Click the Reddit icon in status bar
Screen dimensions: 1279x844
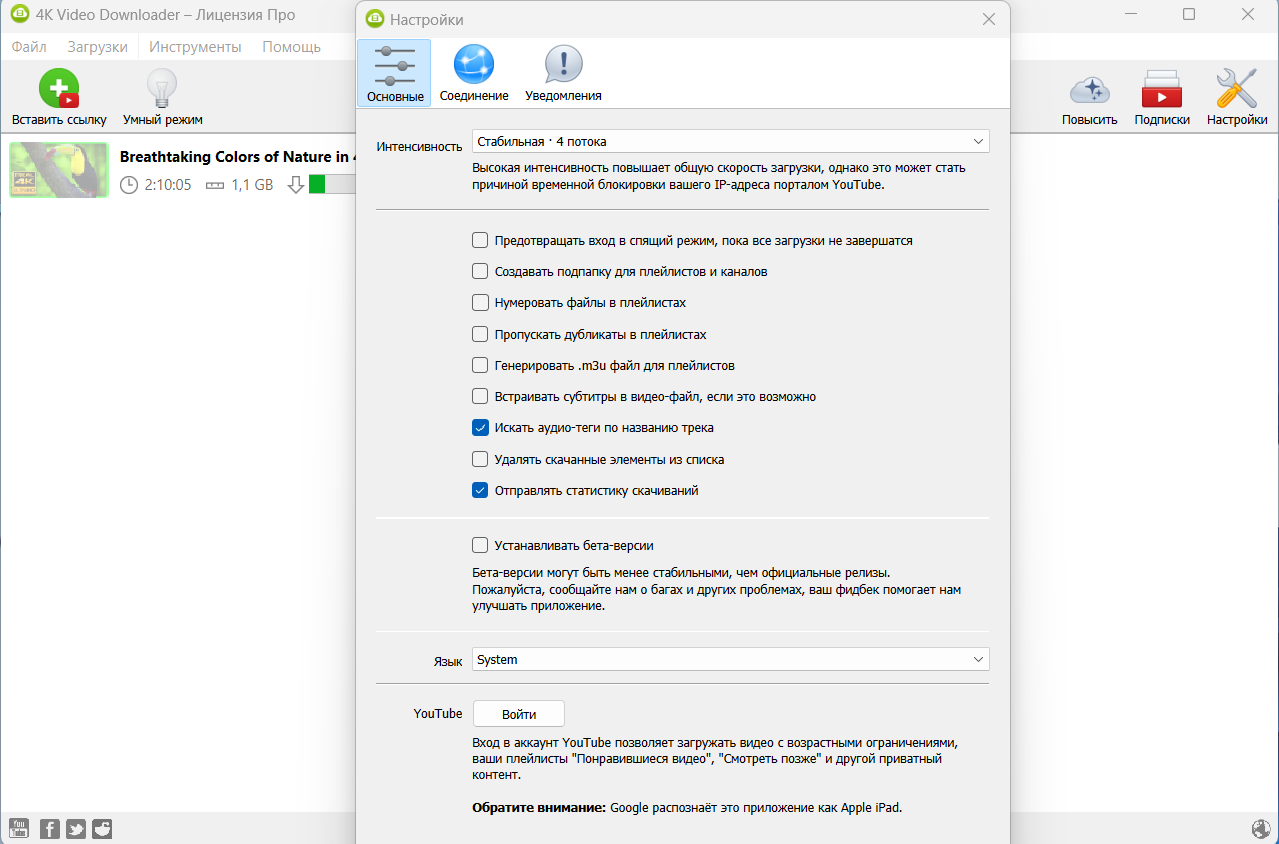click(x=102, y=828)
